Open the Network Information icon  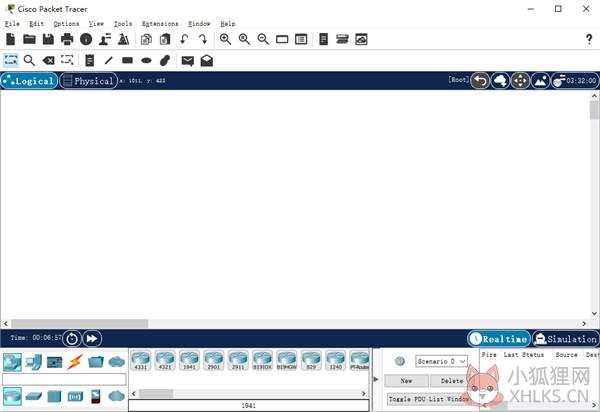pos(86,39)
